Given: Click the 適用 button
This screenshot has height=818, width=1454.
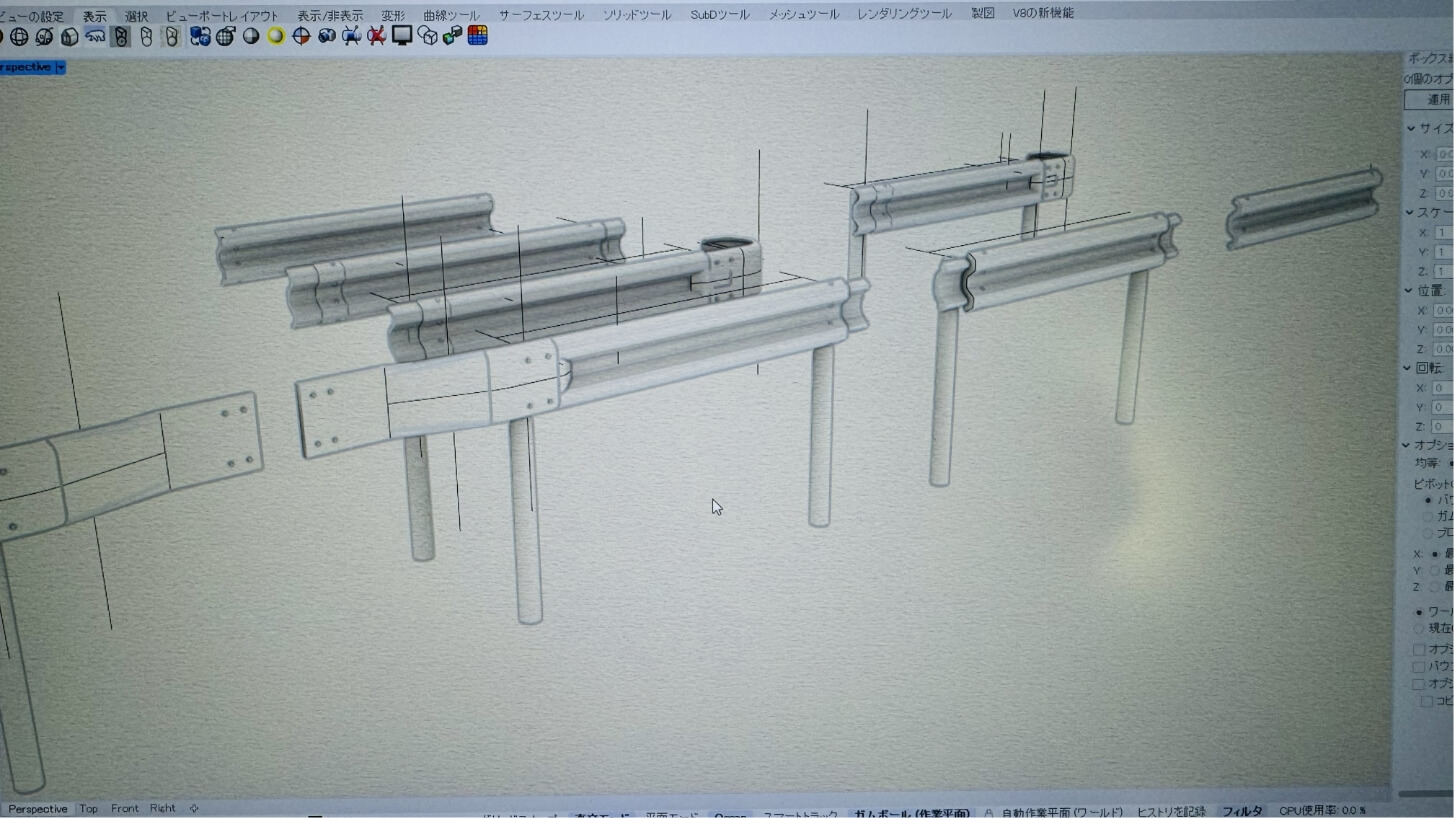Looking at the screenshot, I should 1436,99.
